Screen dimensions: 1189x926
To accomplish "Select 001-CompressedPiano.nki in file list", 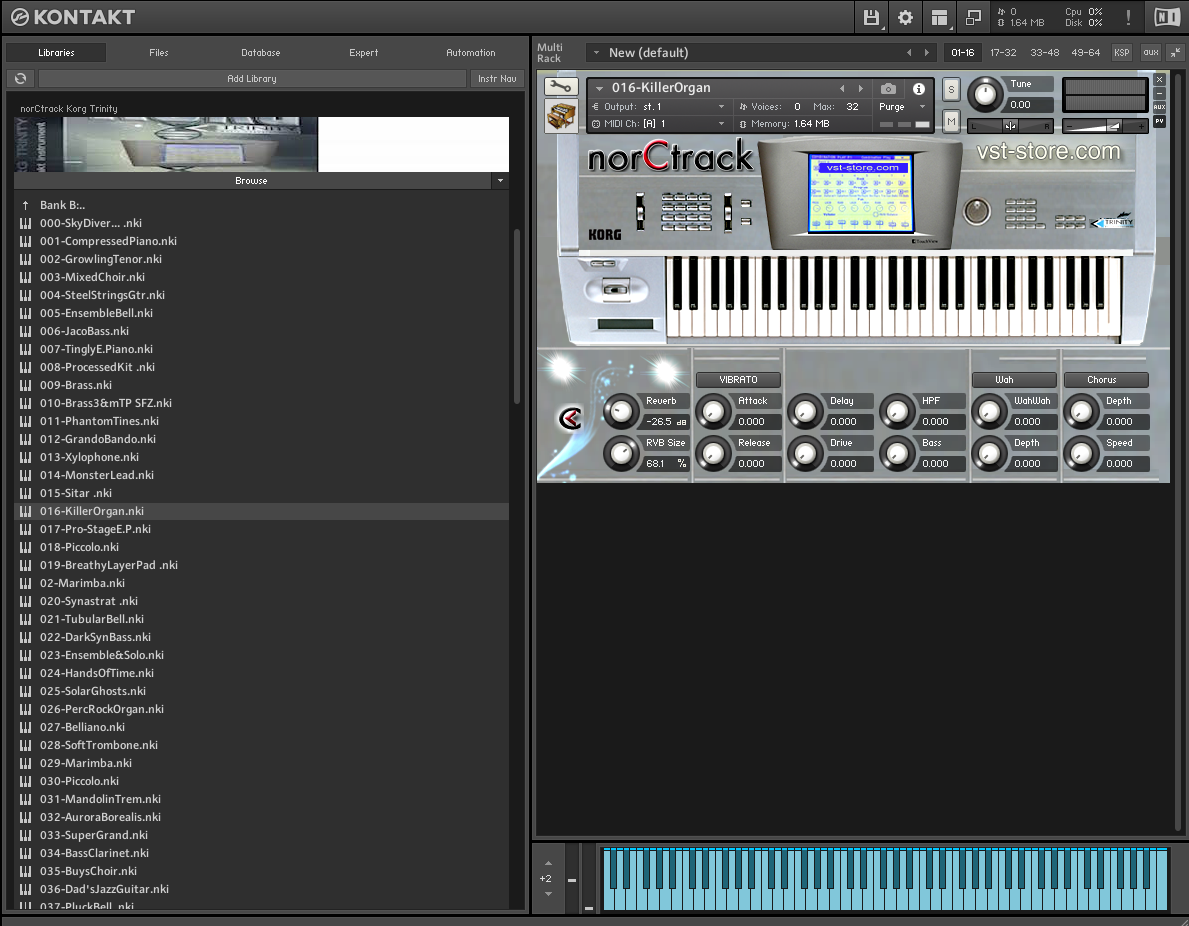I will [261, 241].
